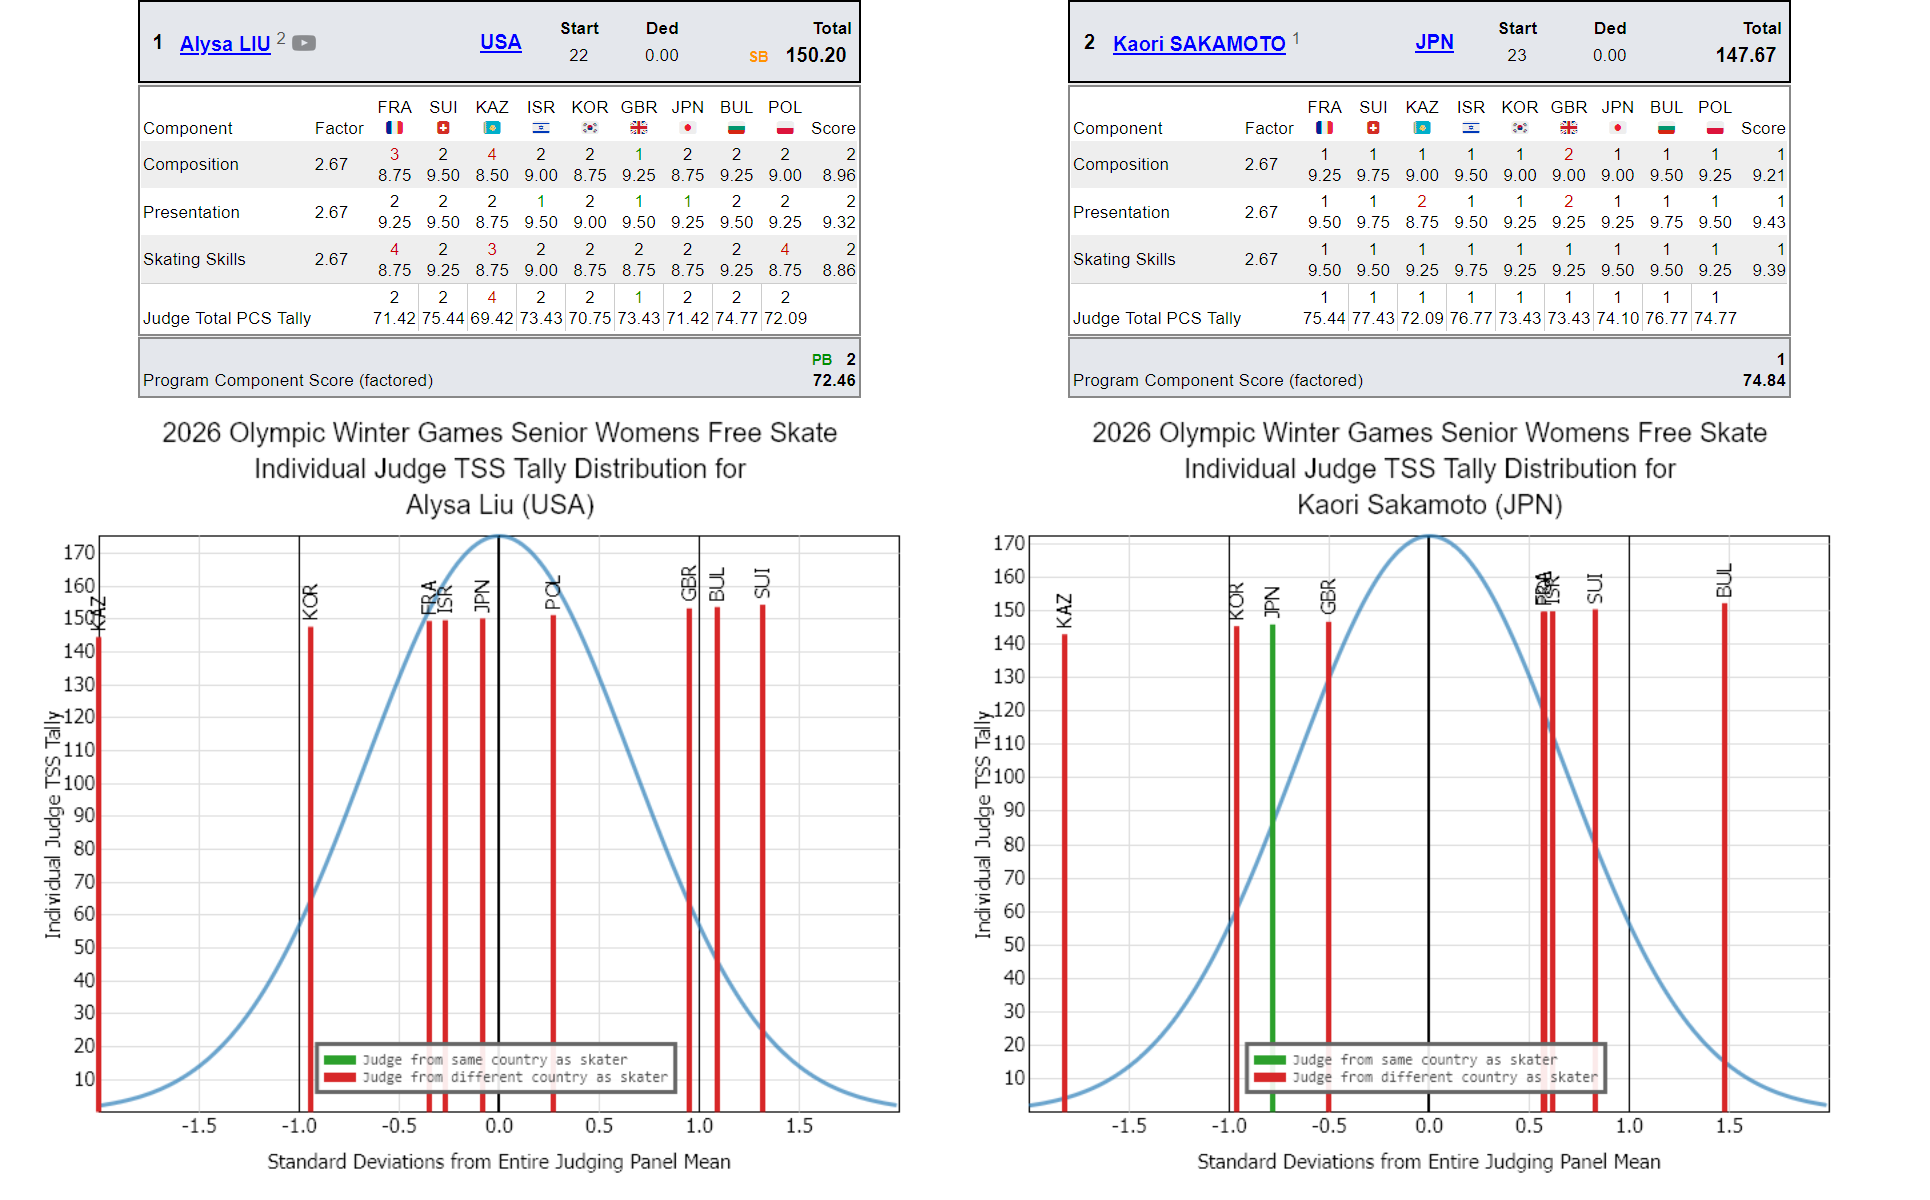This screenshot has height=1200, width=1930.
Task: Click the Israel flag in Liu's judge table
Action: pos(540,128)
